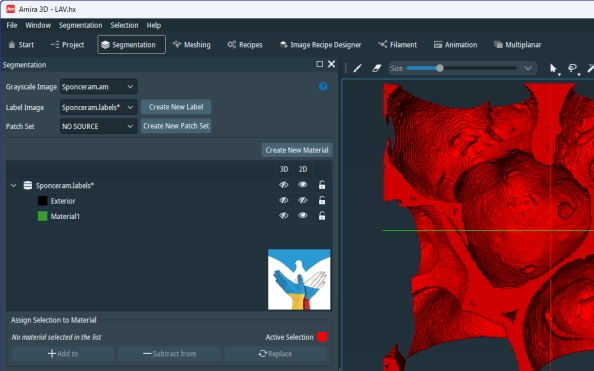This screenshot has width=594, height=371.
Task: Undock the Segmentation panel with square icon
Action: [x=320, y=64]
